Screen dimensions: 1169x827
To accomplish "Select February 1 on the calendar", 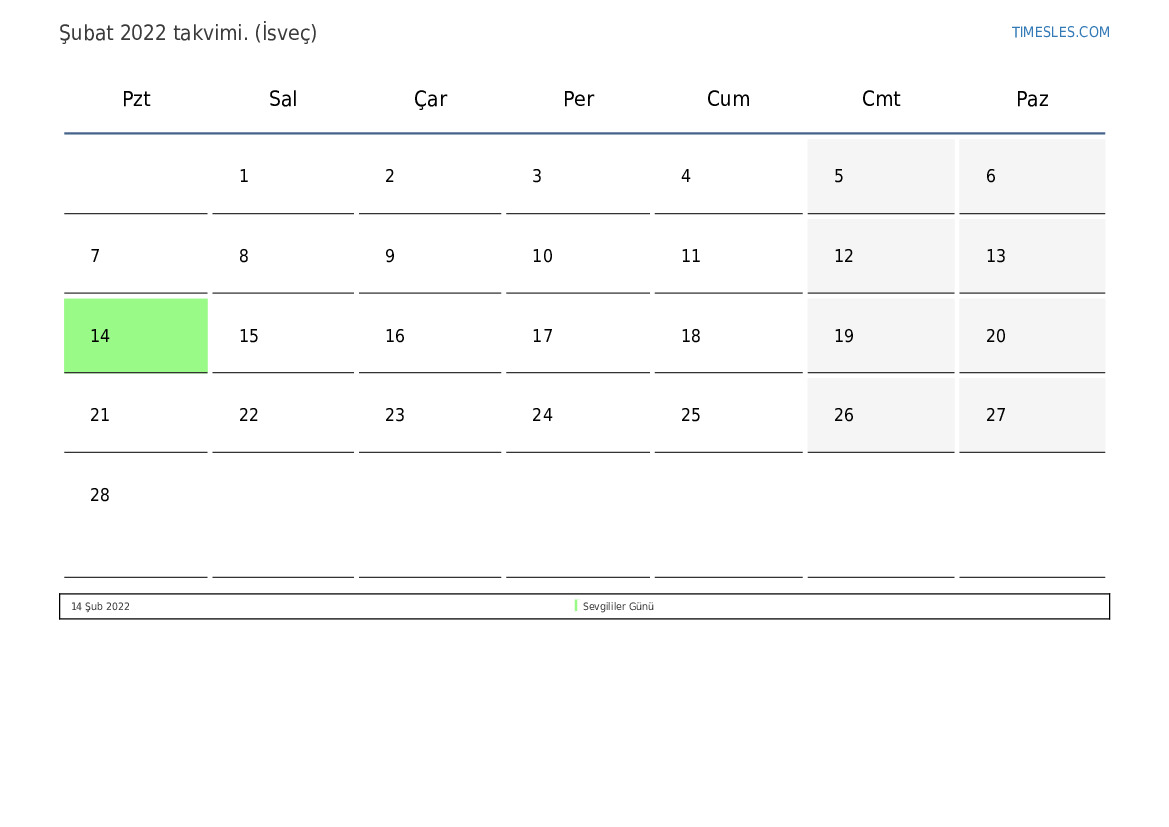I will pyautogui.click(x=283, y=177).
